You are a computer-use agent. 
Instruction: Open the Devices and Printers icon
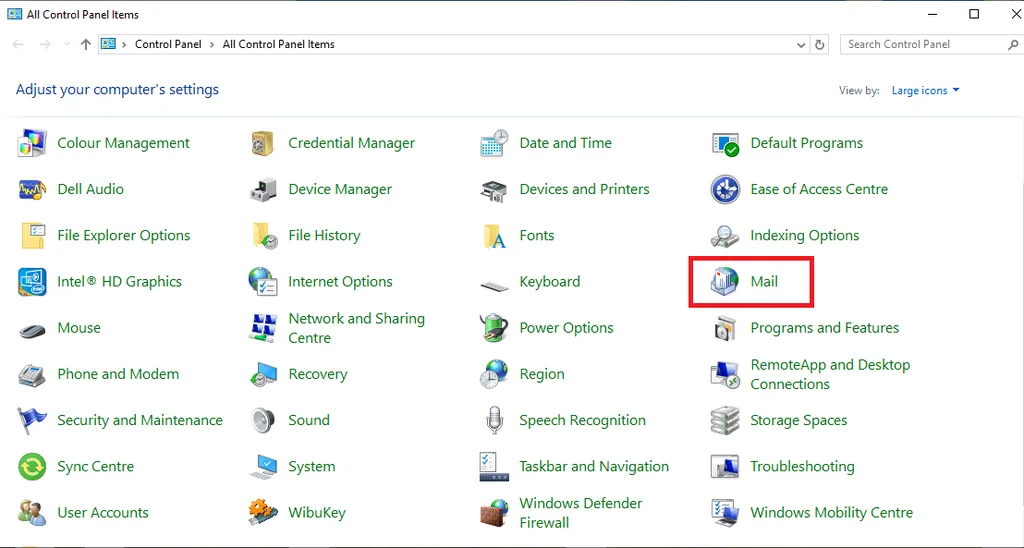click(x=494, y=189)
